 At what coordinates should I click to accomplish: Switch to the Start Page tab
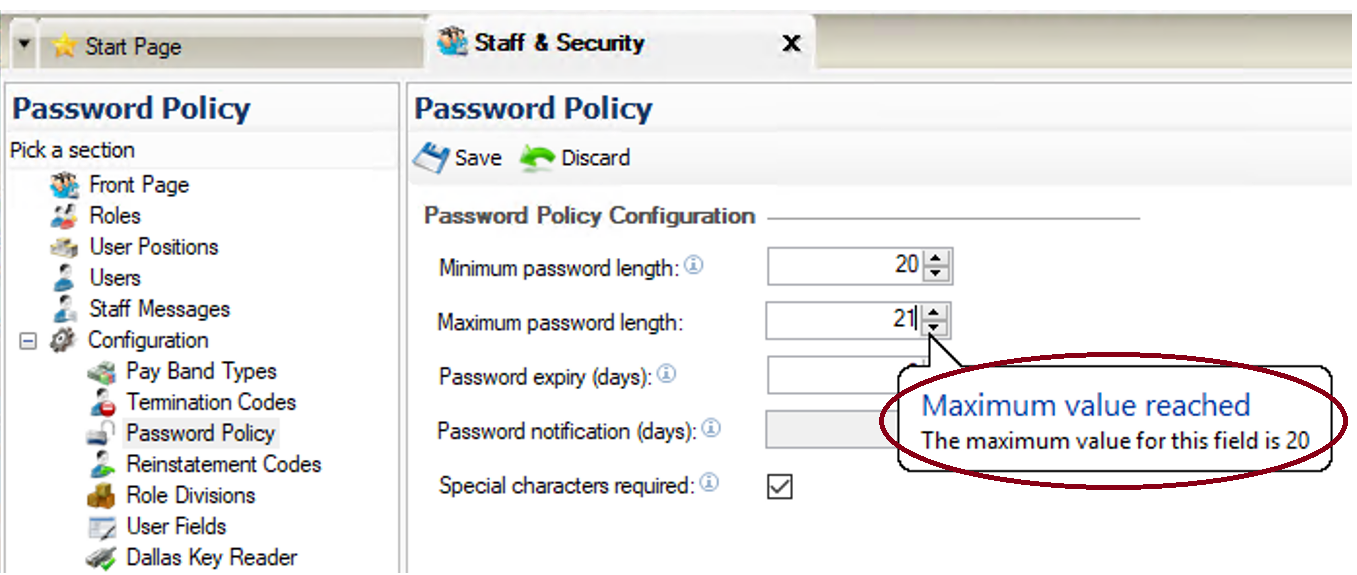pyautogui.click(x=117, y=46)
